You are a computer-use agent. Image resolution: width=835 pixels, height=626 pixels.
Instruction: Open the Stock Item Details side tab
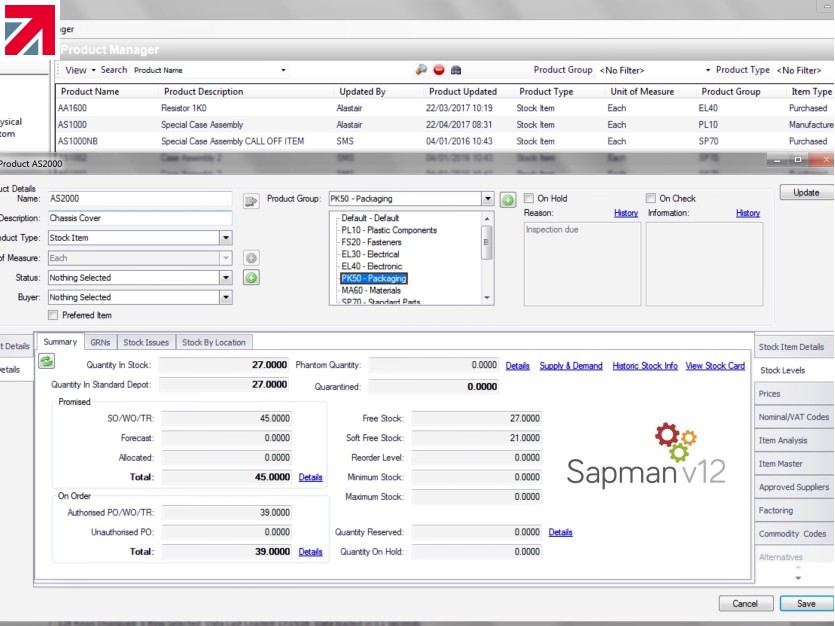(x=793, y=347)
